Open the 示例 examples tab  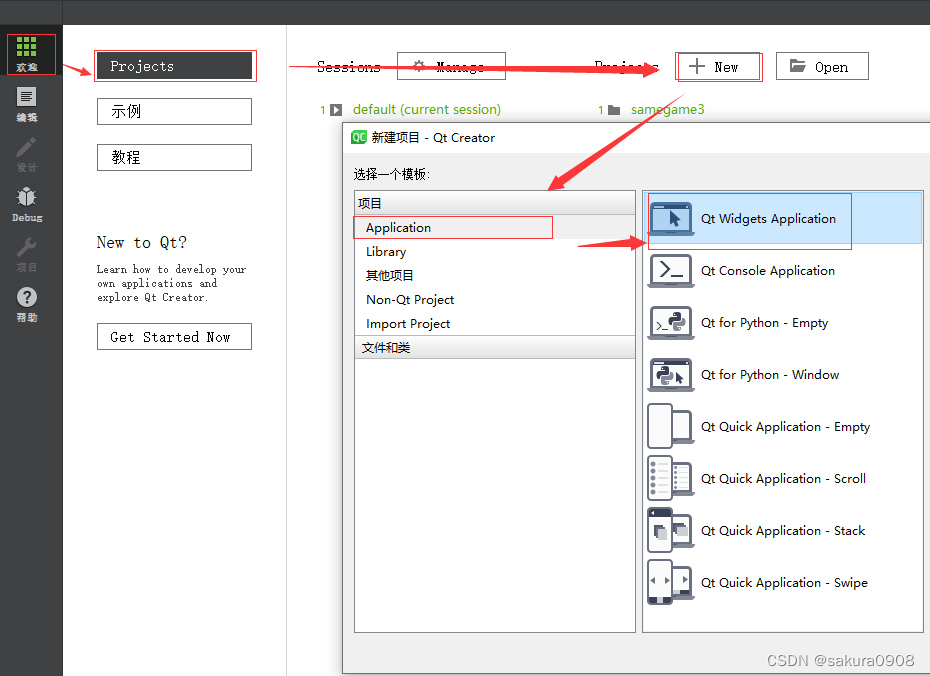[174, 111]
